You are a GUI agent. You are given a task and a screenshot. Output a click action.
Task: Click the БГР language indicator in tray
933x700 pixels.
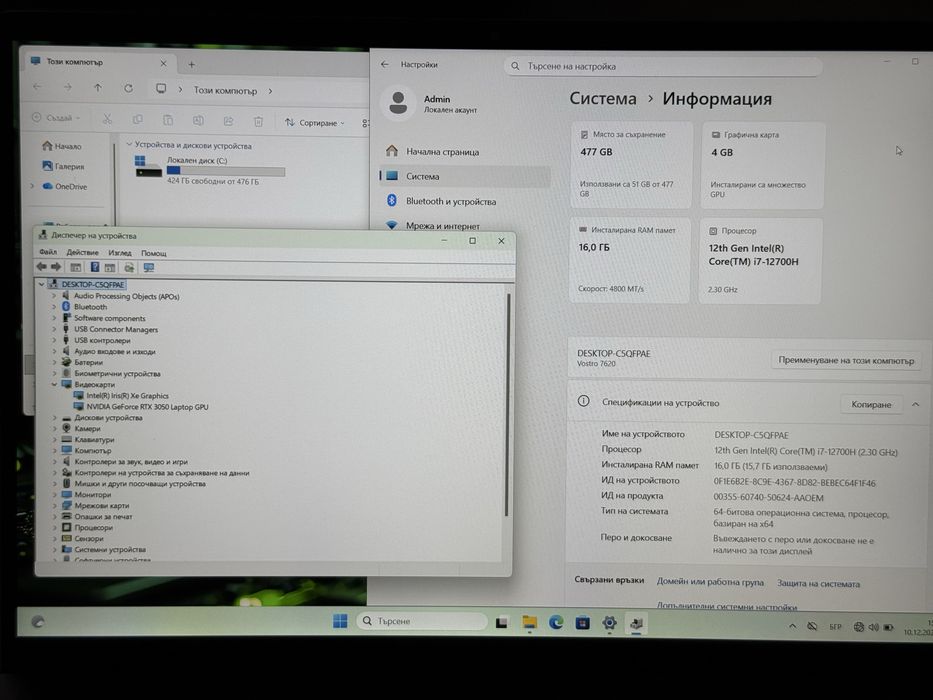pyautogui.click(x=835, y=626)
